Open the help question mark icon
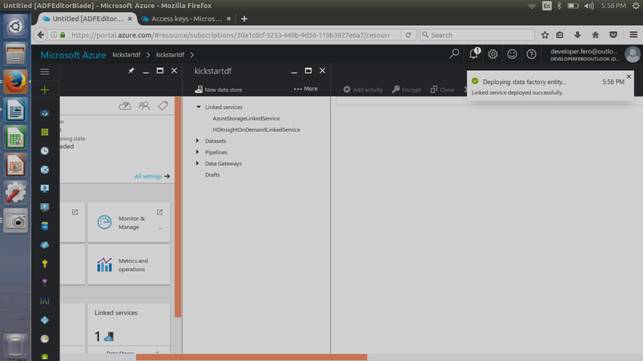643x361 pixels. click(x=531, y=54)
